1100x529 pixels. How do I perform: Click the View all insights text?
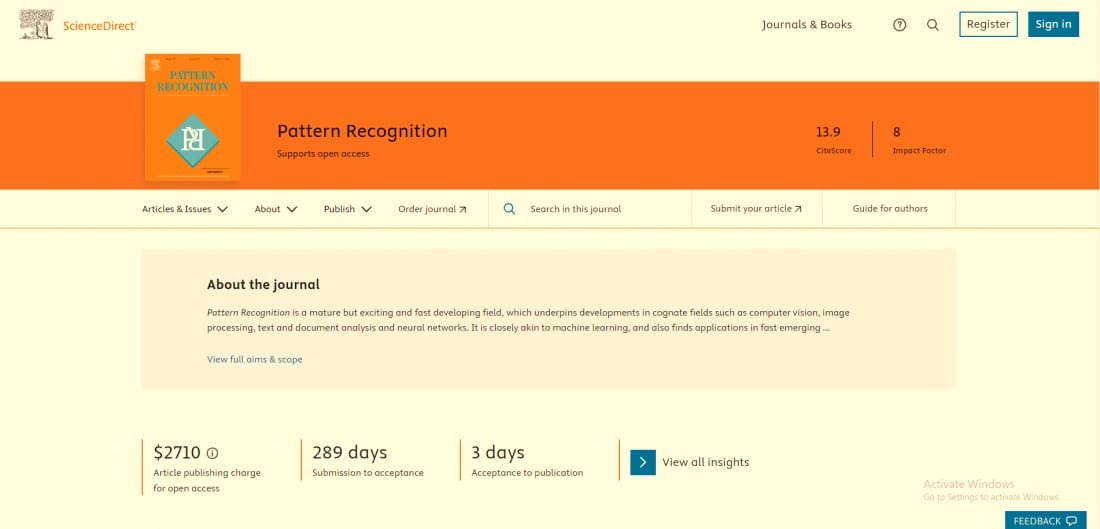[x=706, y=462]
